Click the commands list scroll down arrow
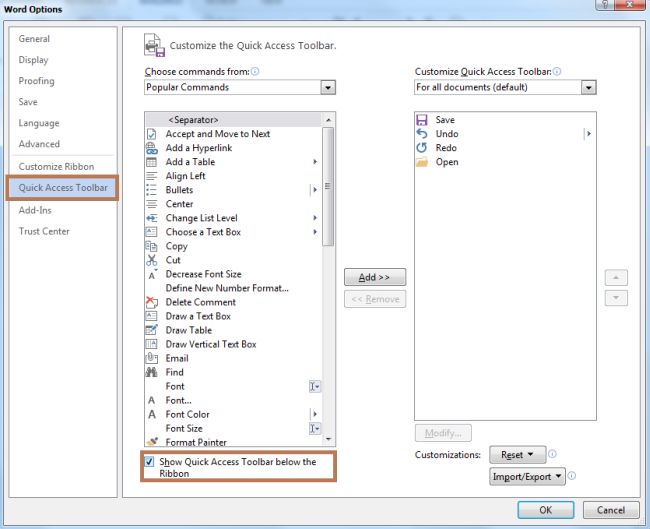650x529 pixels. point(328,439)
